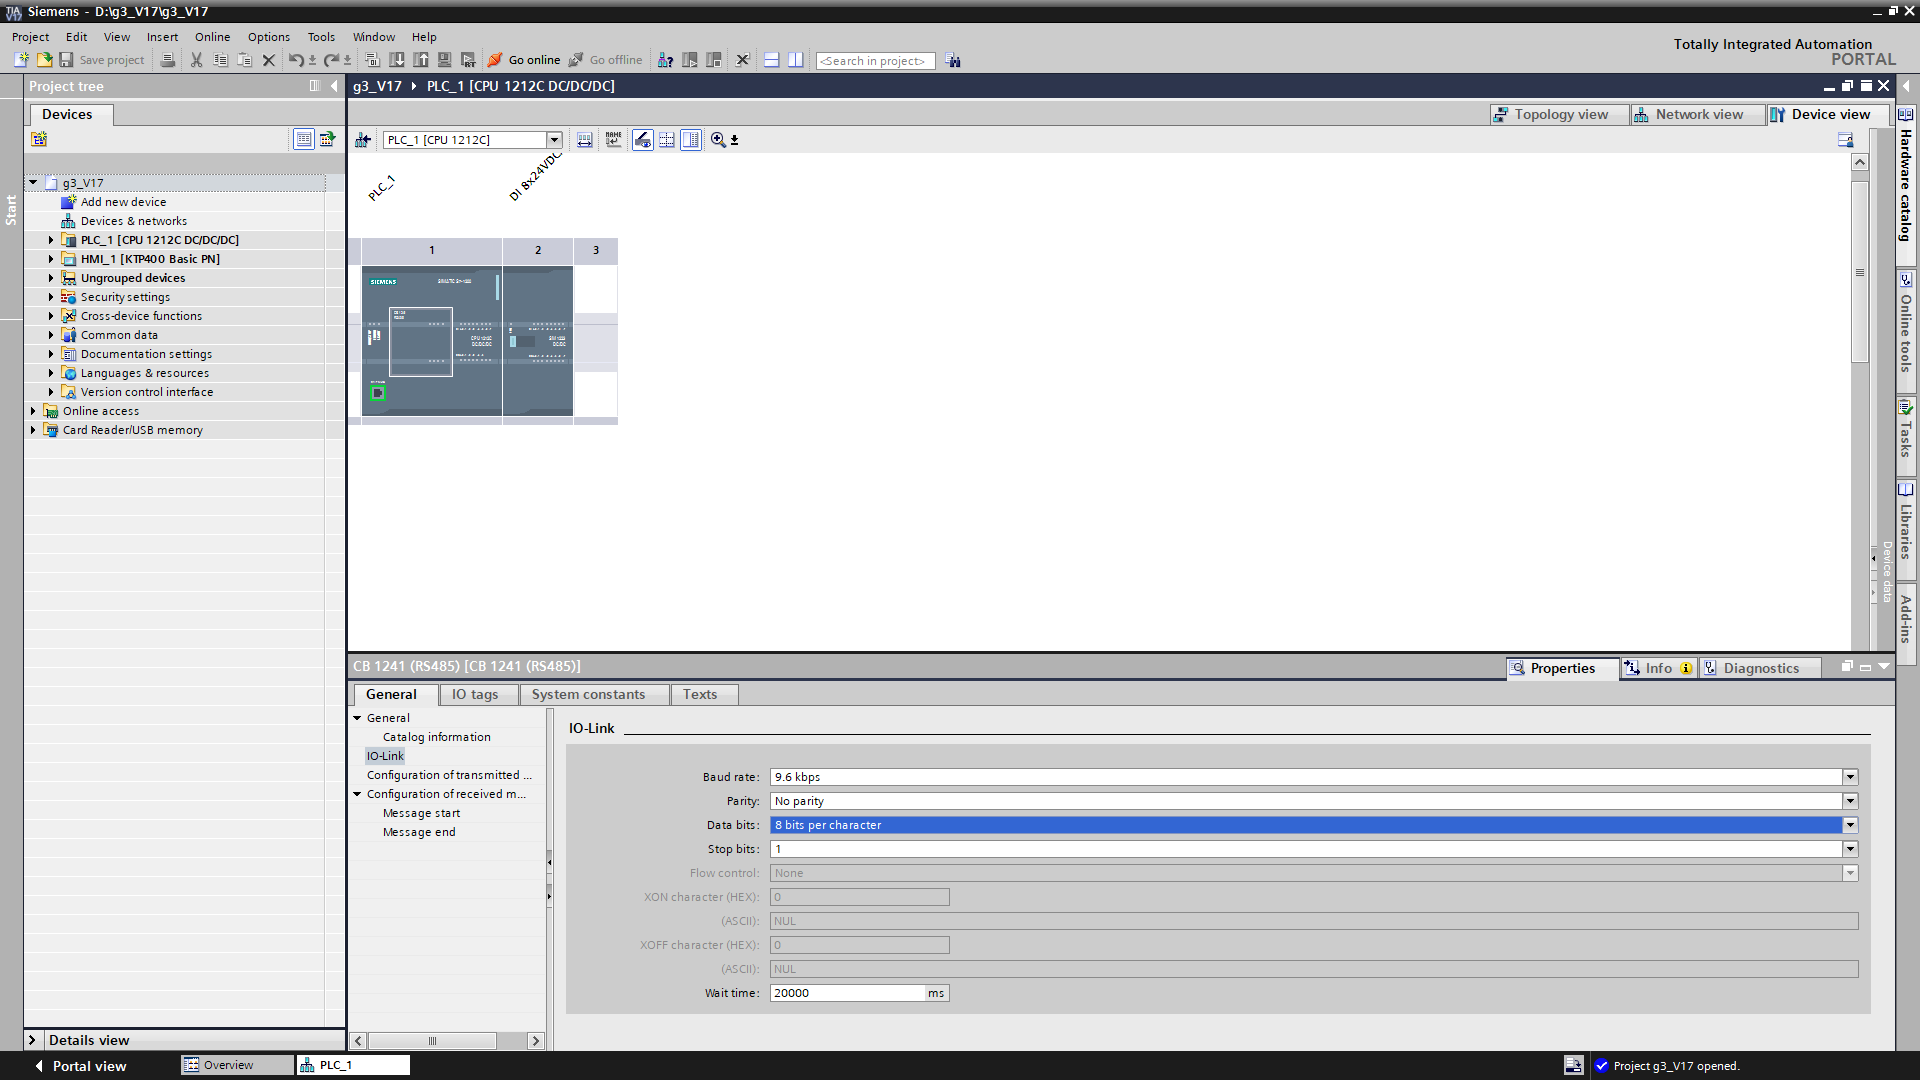Expand Online access tree node
The image size is (1920, 1080).
click(x=33, y=411)
